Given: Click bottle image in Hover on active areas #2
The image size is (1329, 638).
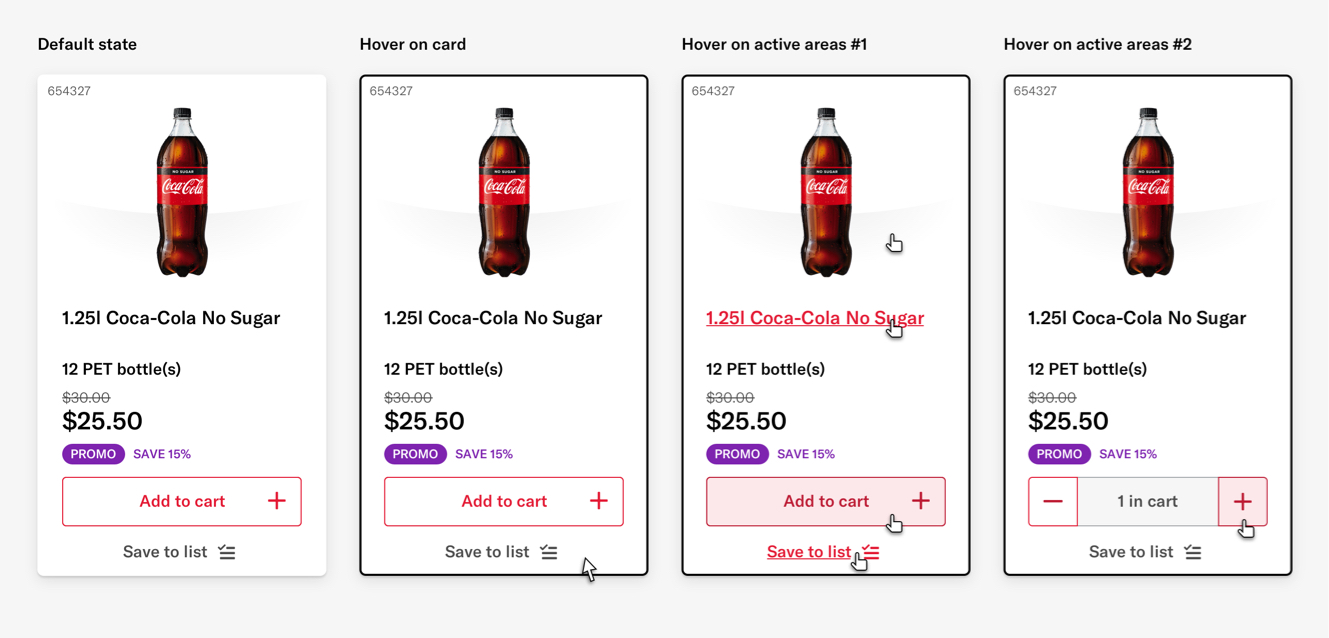Looking at the screenshot, I should (x=1148, y=191).
